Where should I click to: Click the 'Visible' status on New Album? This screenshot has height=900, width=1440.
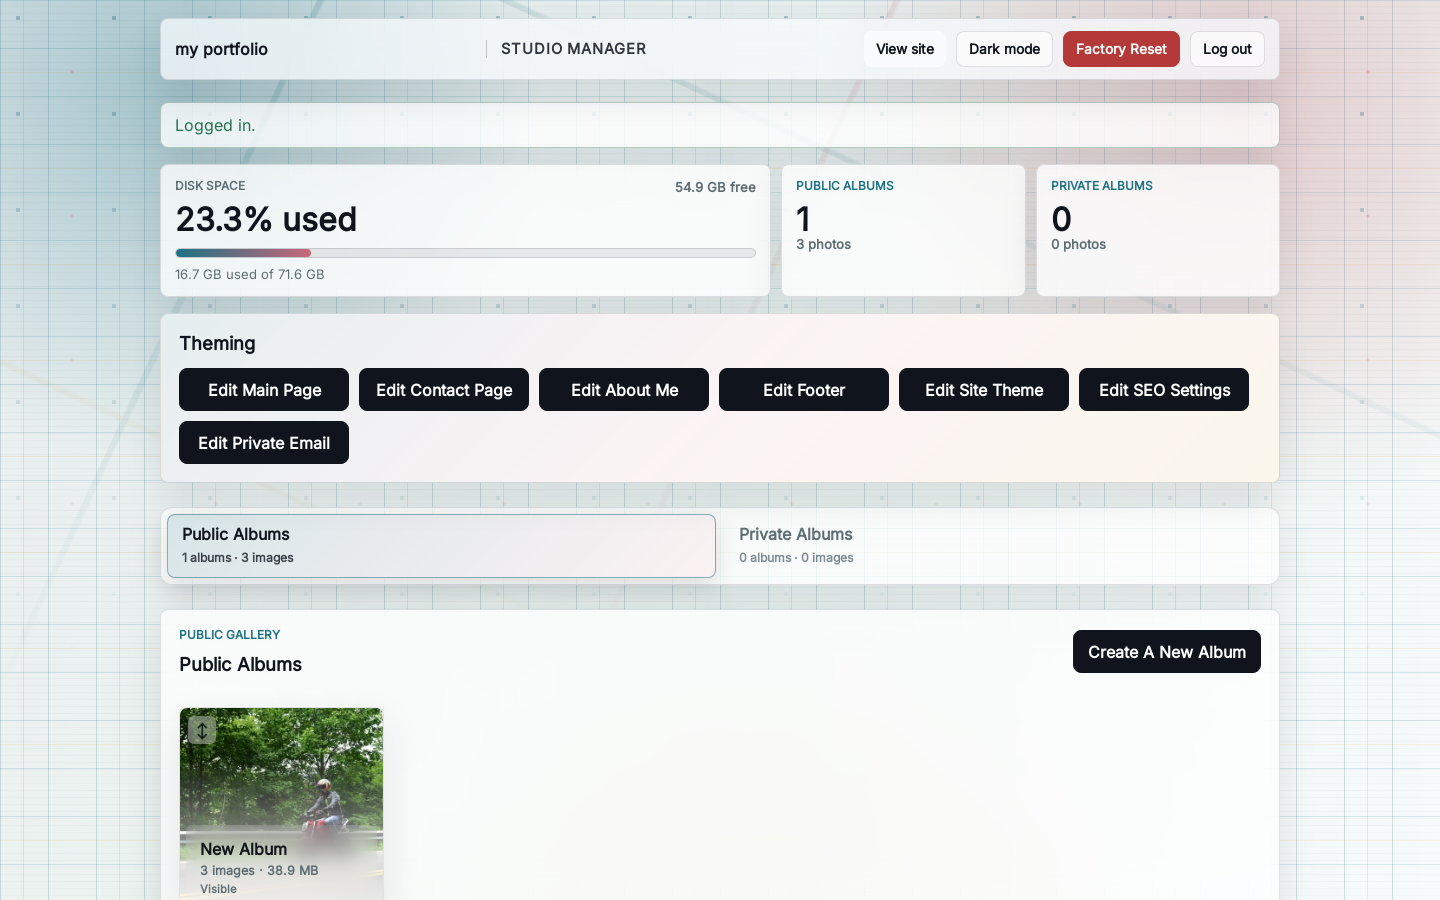218,889
